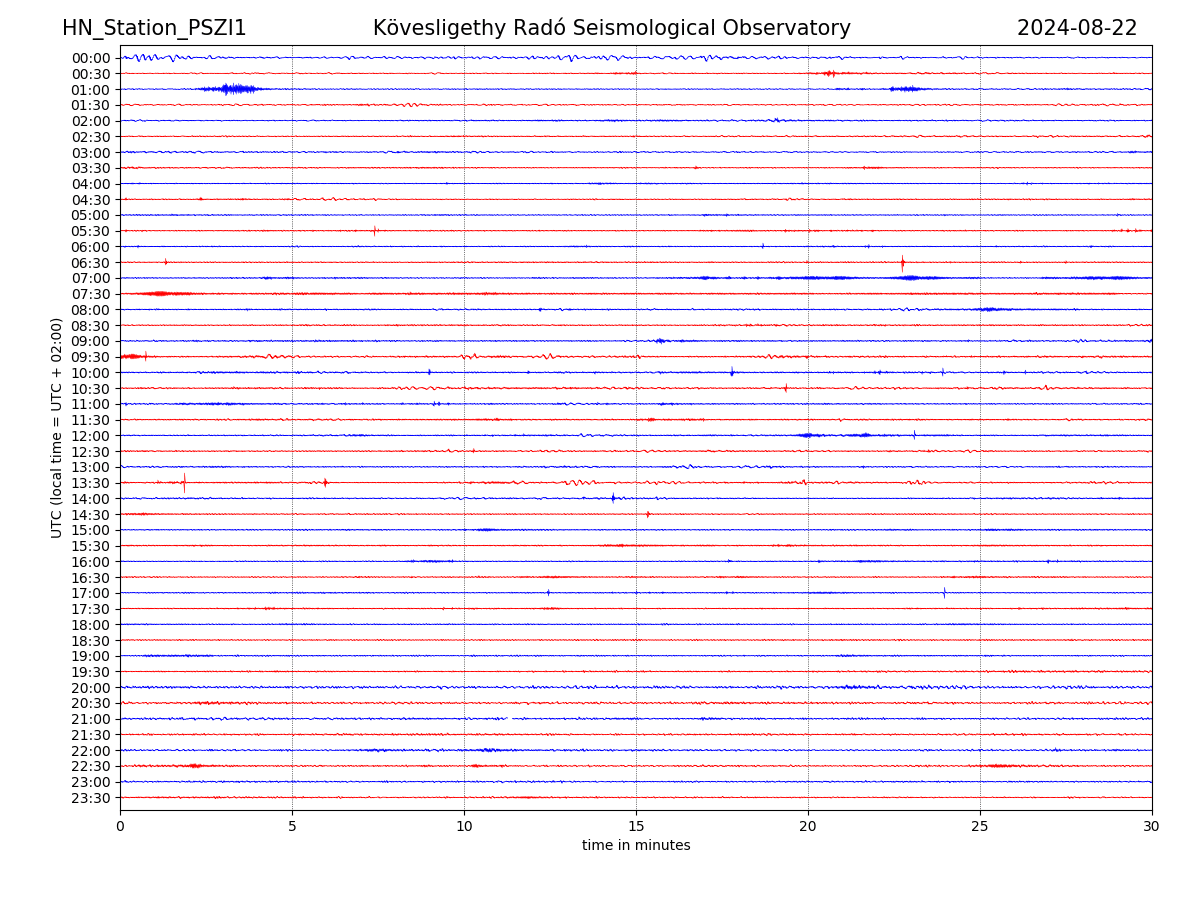This screenshot has height=900, width=1200.
Task: Select the 'time in minutes' axis label
Action: (x=636, y=846)
